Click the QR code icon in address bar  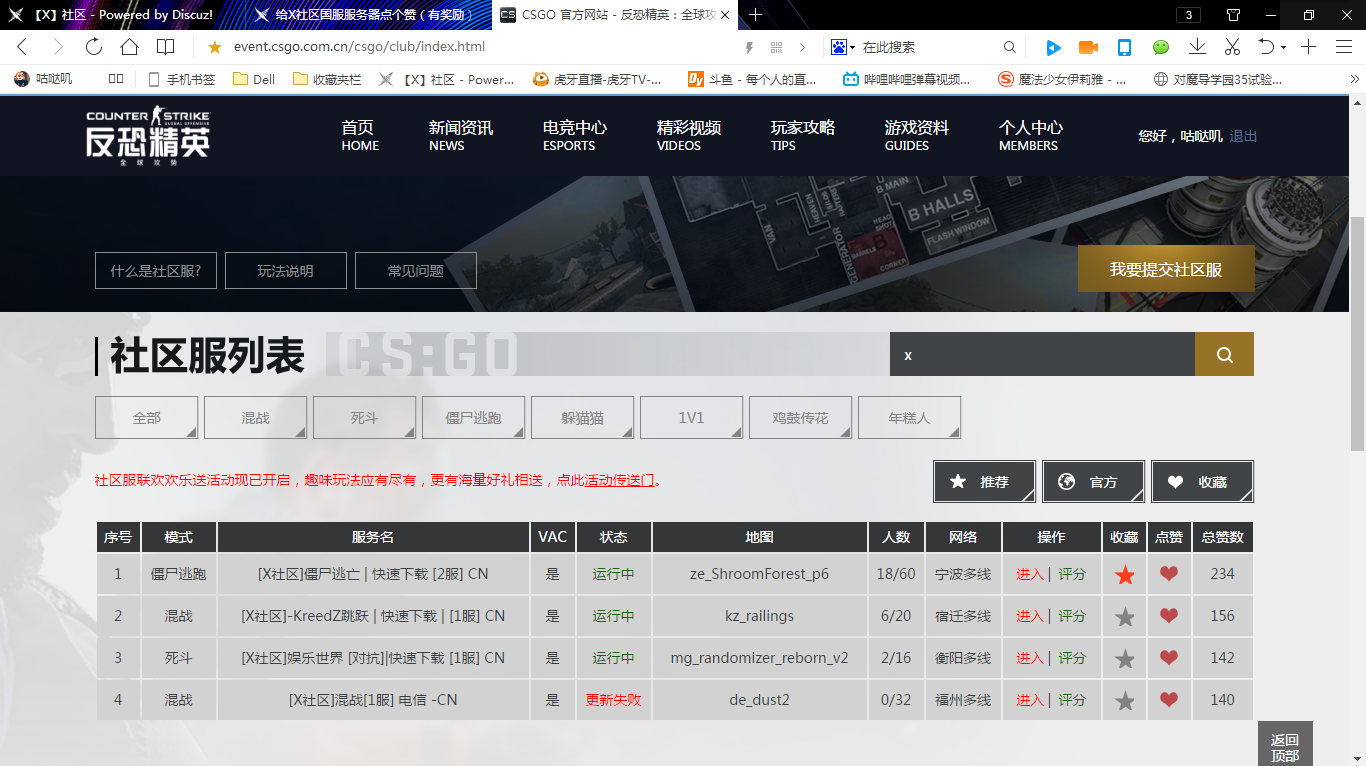776,47
